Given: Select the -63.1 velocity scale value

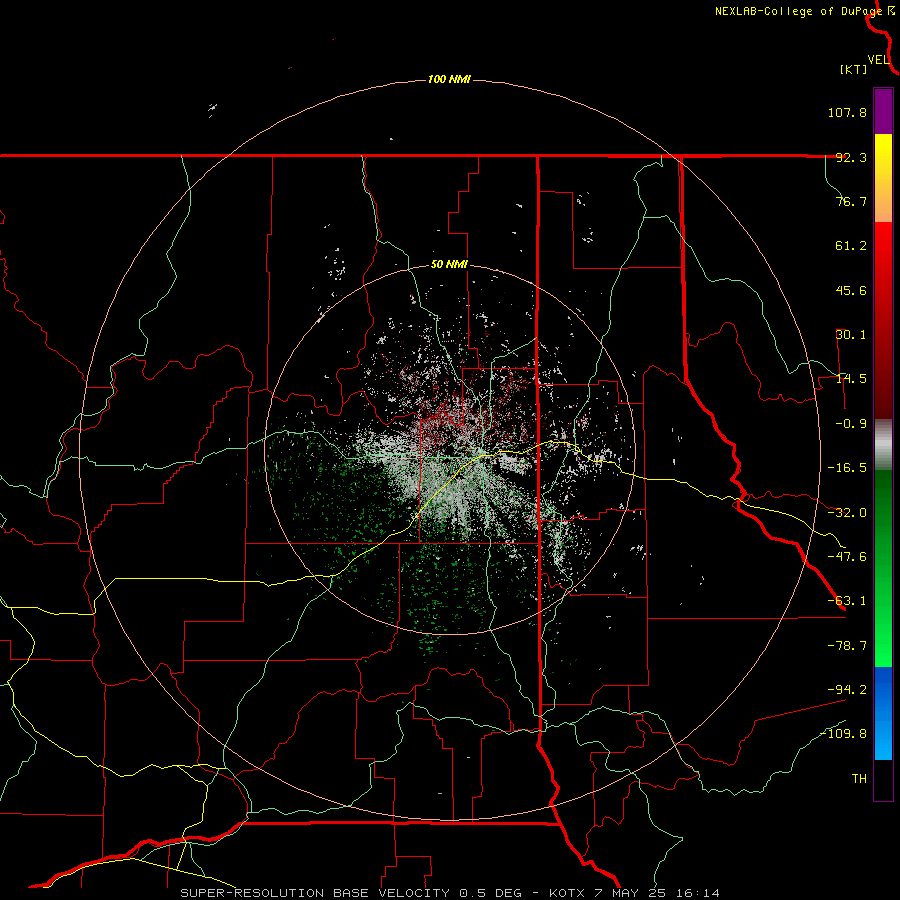Looking at the screenshot, I should coord(847,601).
